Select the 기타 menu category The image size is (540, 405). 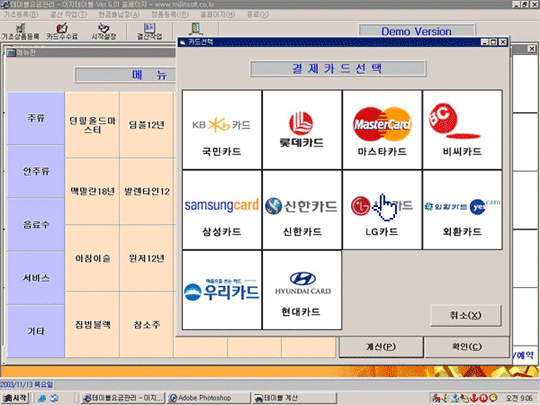click(36, 331)
